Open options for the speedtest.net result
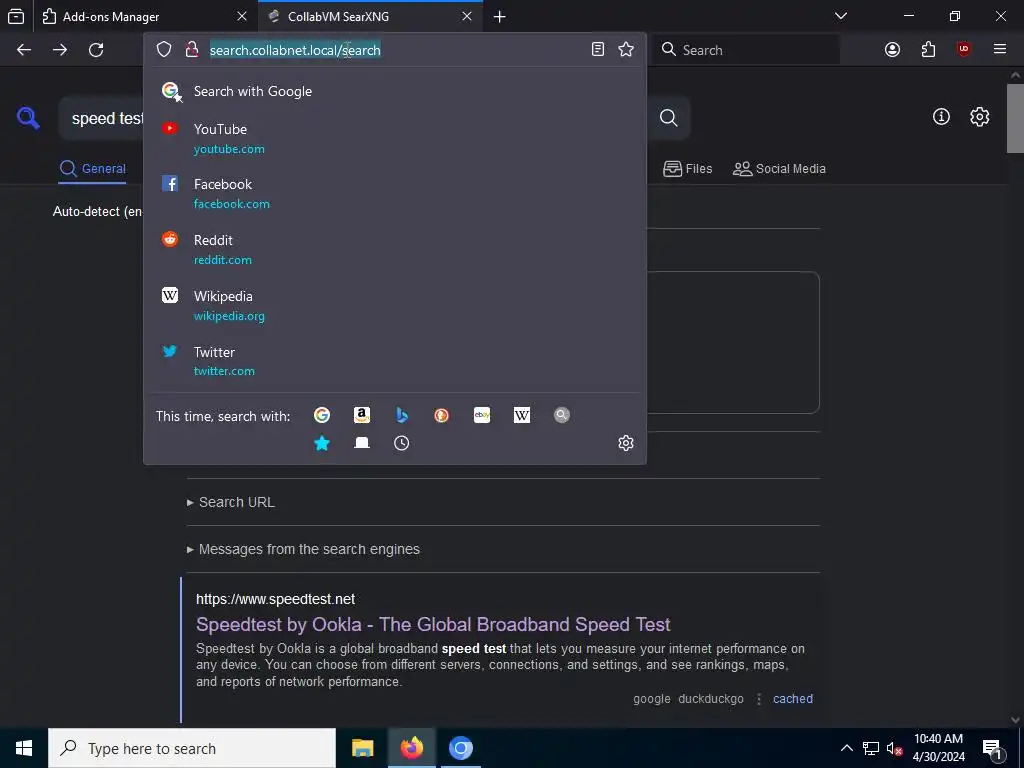Viewport: 1024px width, 768px height. 758,699
